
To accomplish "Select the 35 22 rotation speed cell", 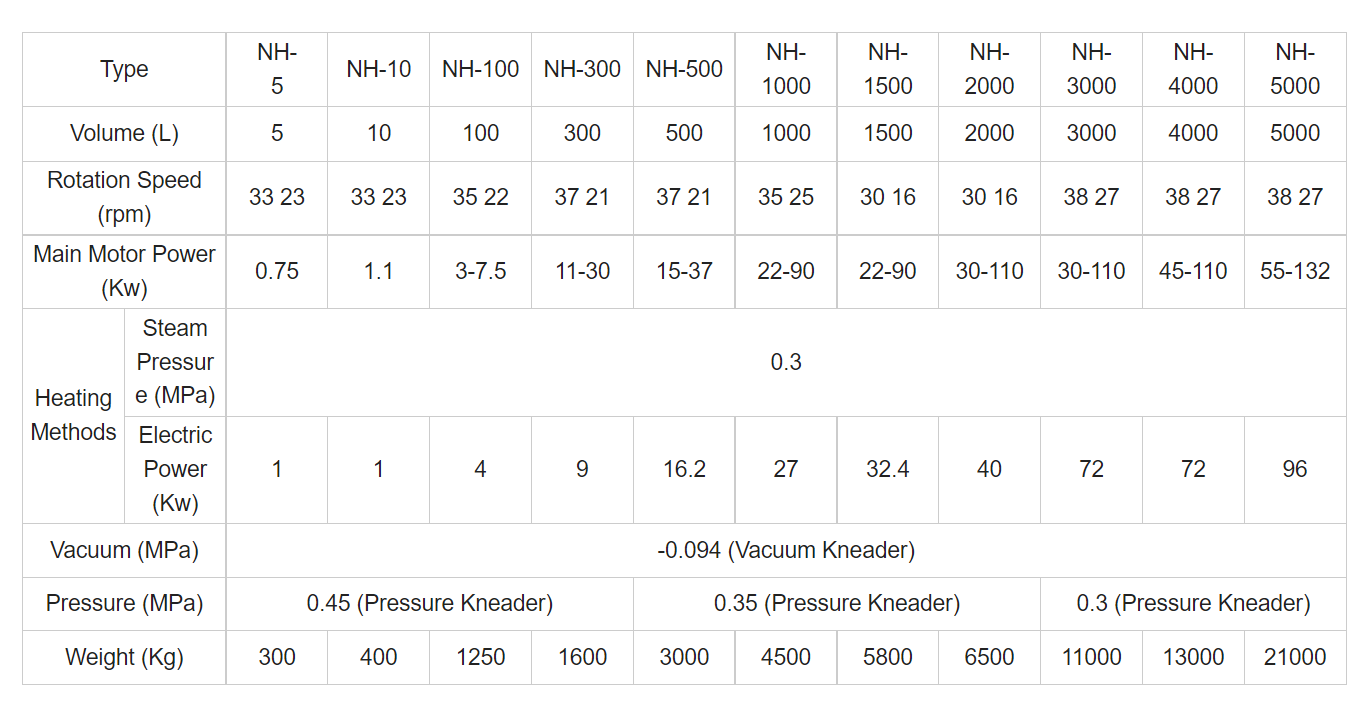I will click(x=481, y=197).
